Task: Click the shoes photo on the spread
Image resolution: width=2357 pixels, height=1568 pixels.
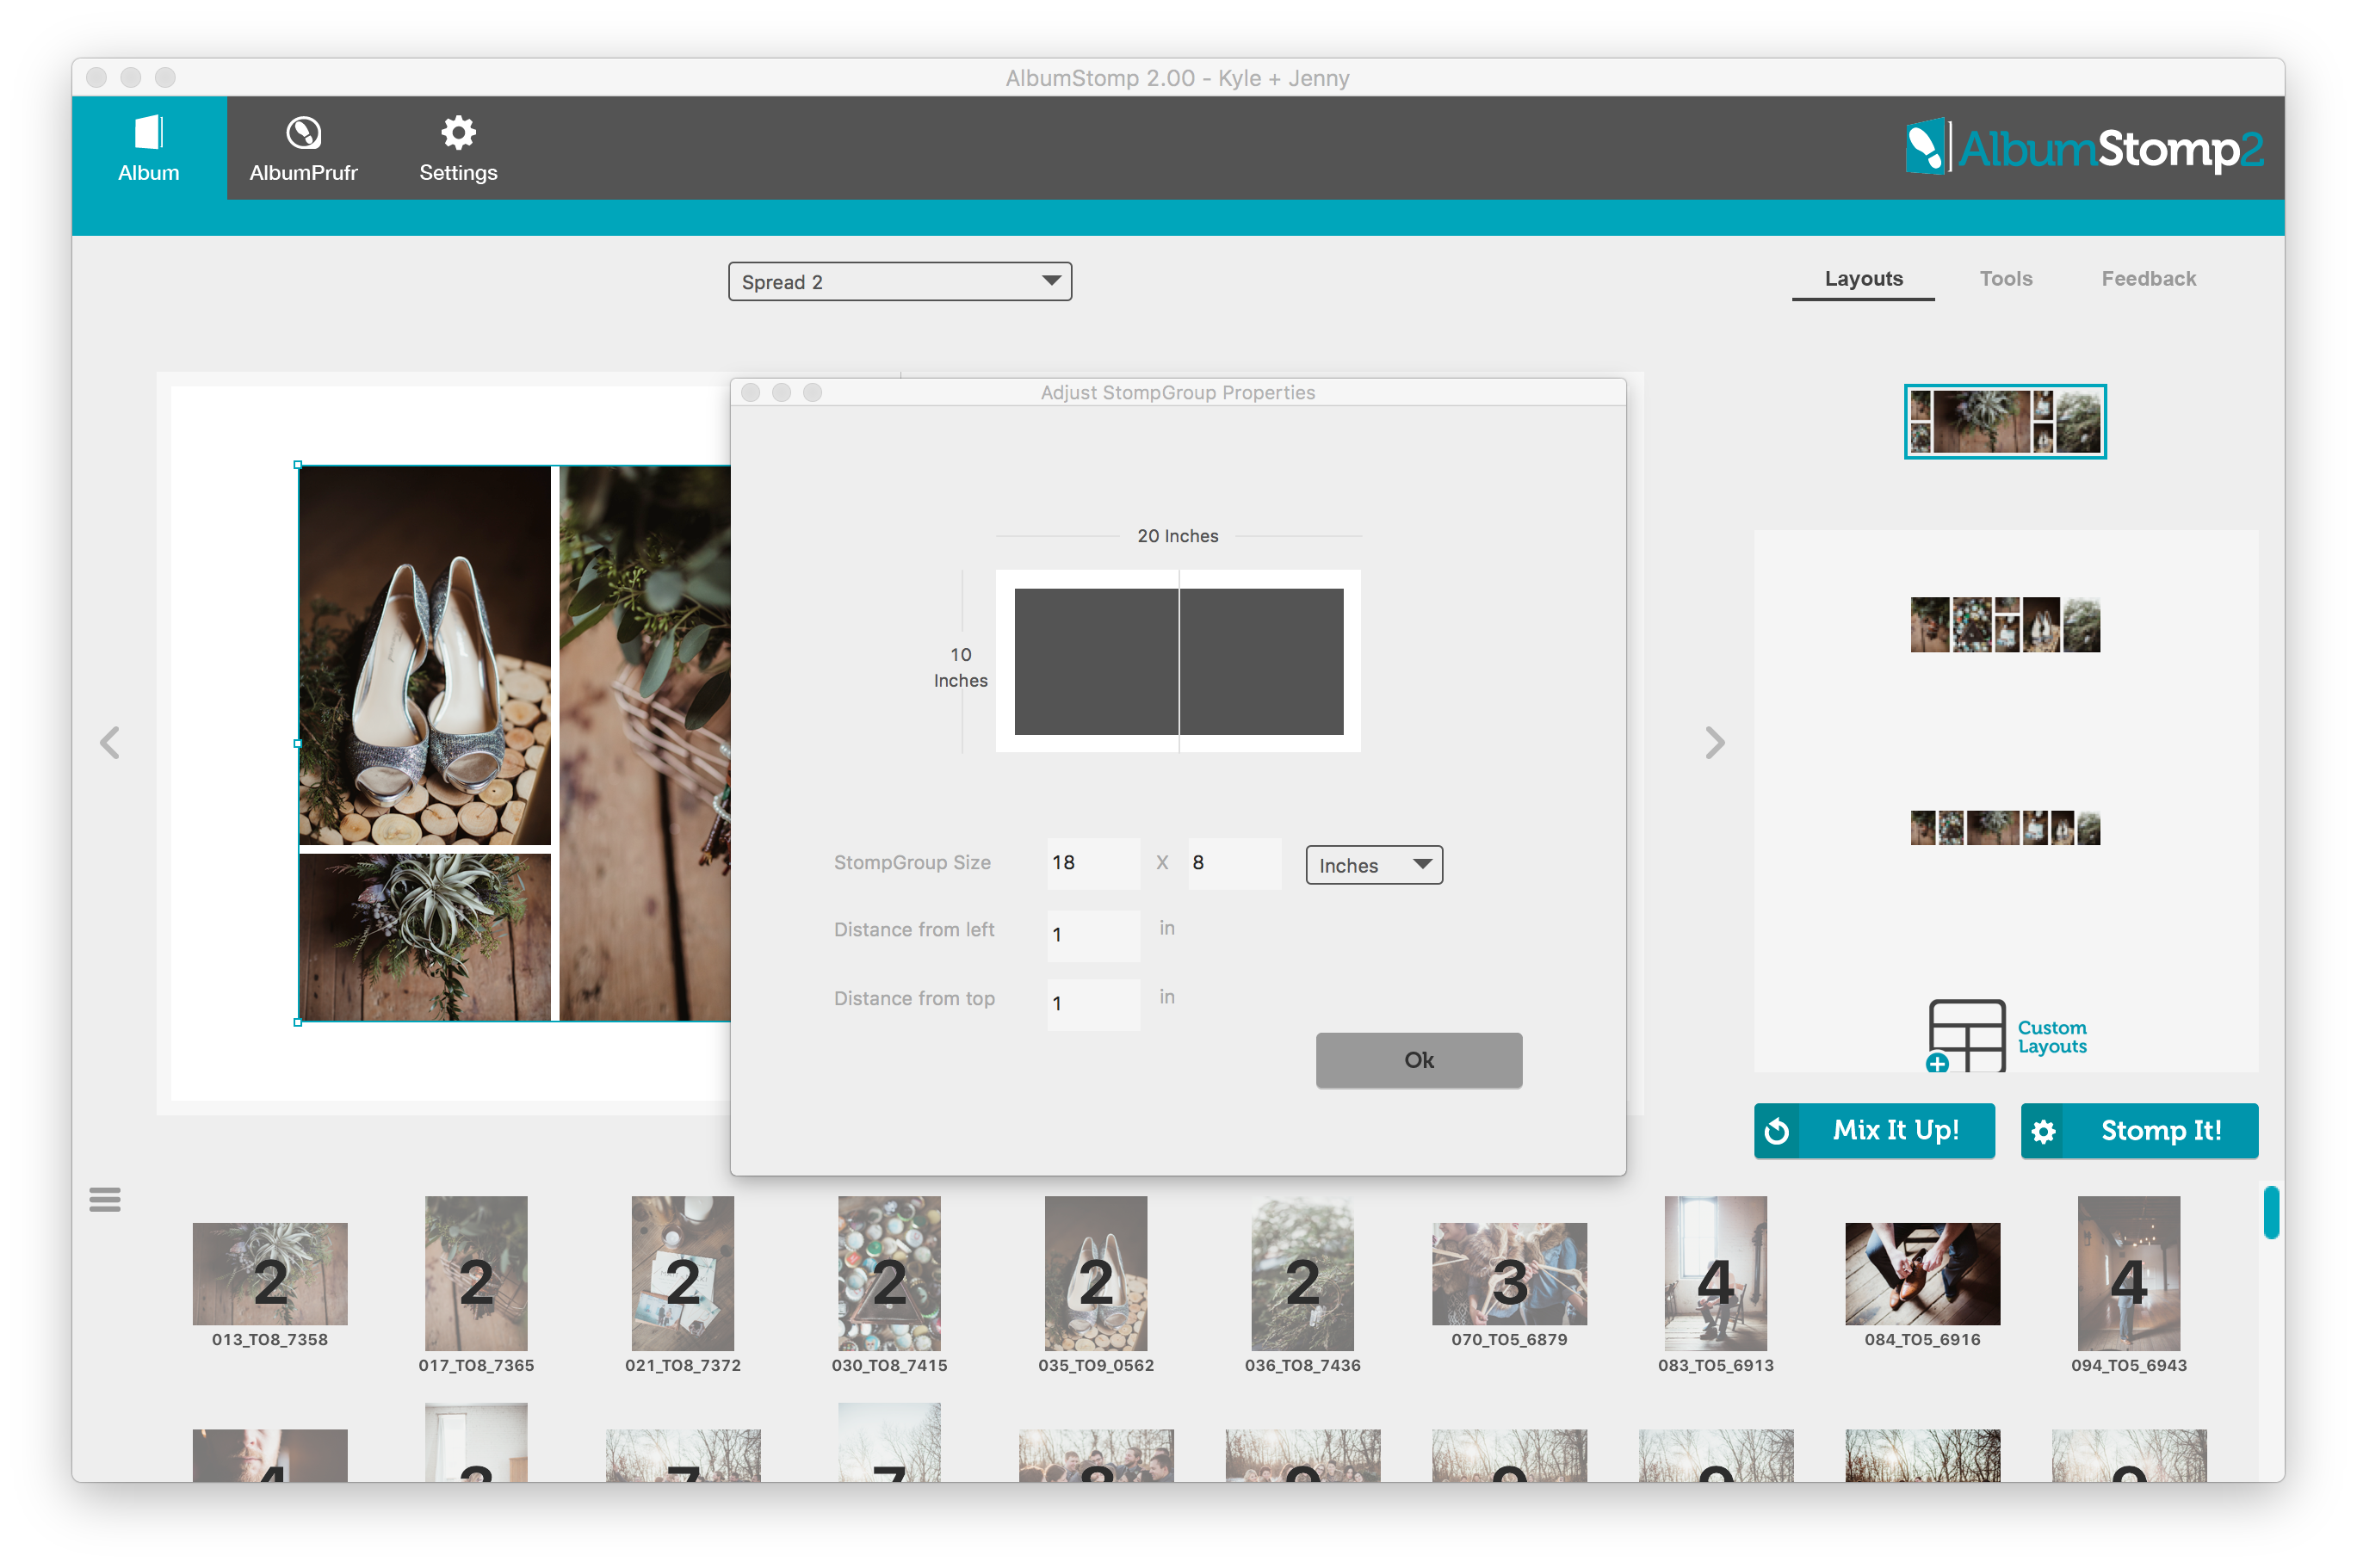Action: [425, 656]
